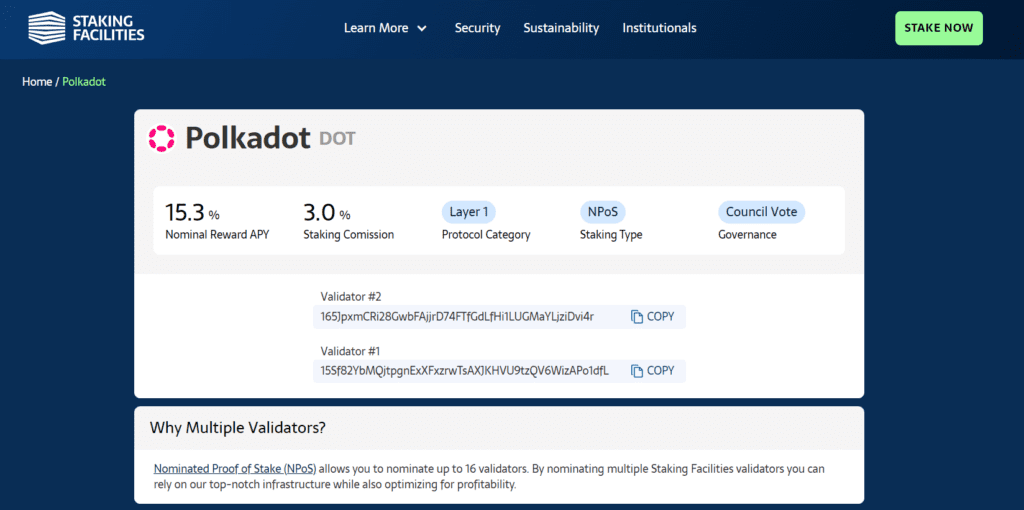Click the pink Polkadot logo icon
This screenshot has height=510, width=1024.
161,139
